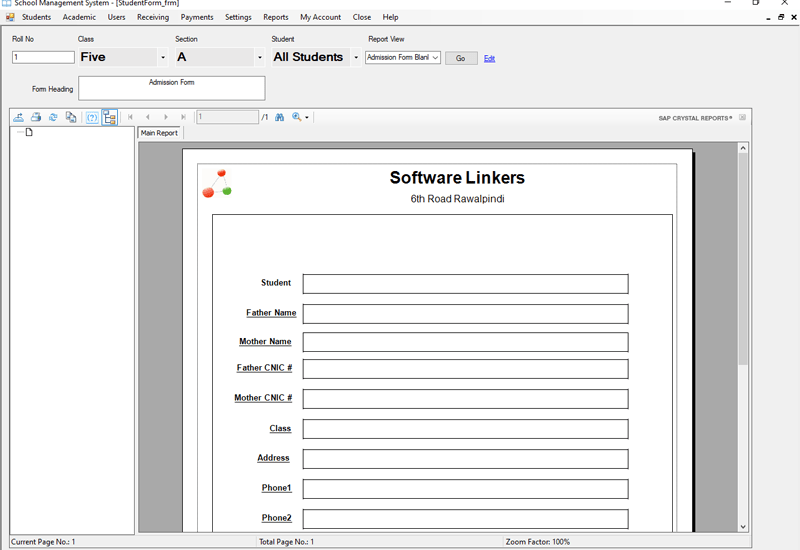The height and width of the screenshot is (550, 800).
Task: Minimize the inner StudentForm child window
Action: (x=768, y=18)
